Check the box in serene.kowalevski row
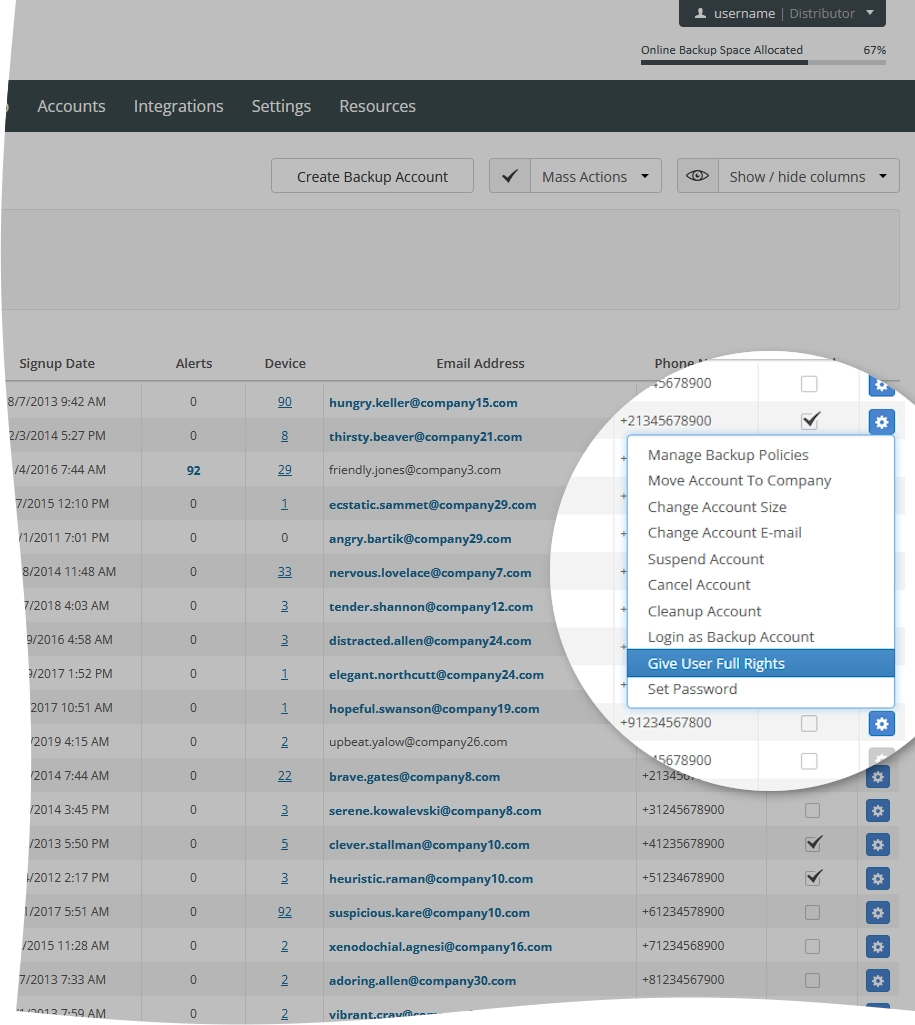 tap(812, 811)
